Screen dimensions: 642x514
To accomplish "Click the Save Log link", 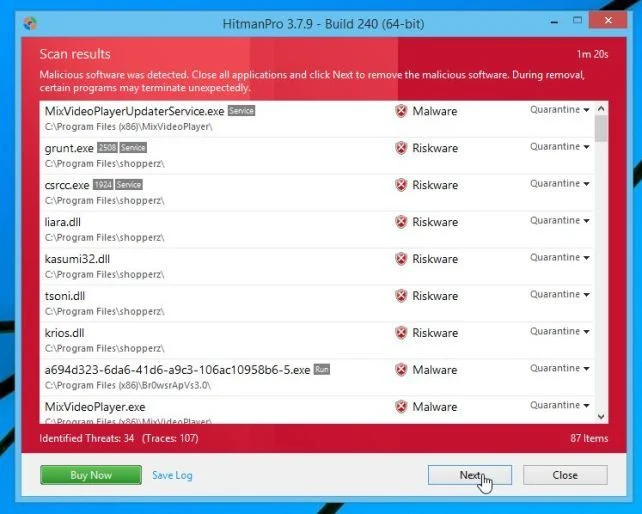I will (x=172, y=475).
